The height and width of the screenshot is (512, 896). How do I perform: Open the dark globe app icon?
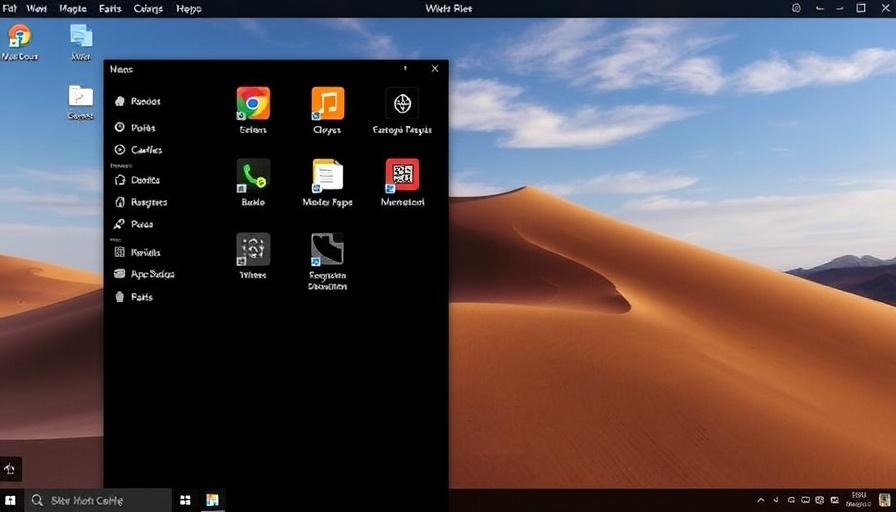(402, 103)
